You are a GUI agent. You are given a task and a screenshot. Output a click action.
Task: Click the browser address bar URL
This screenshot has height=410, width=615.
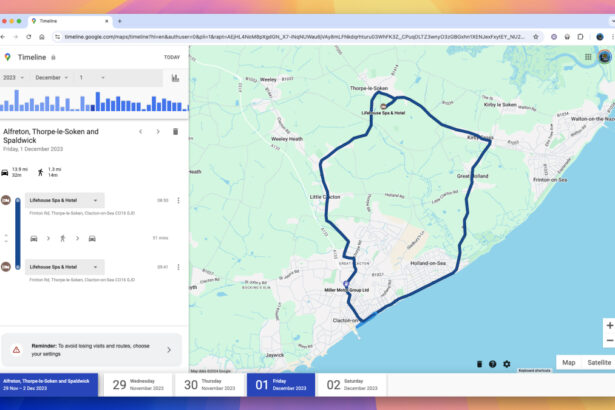294,37
